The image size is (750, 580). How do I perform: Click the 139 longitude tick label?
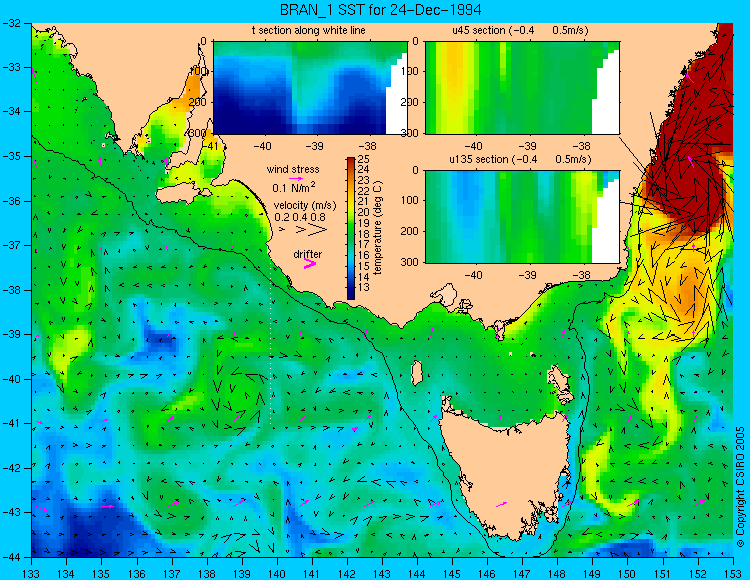(242, 573)
